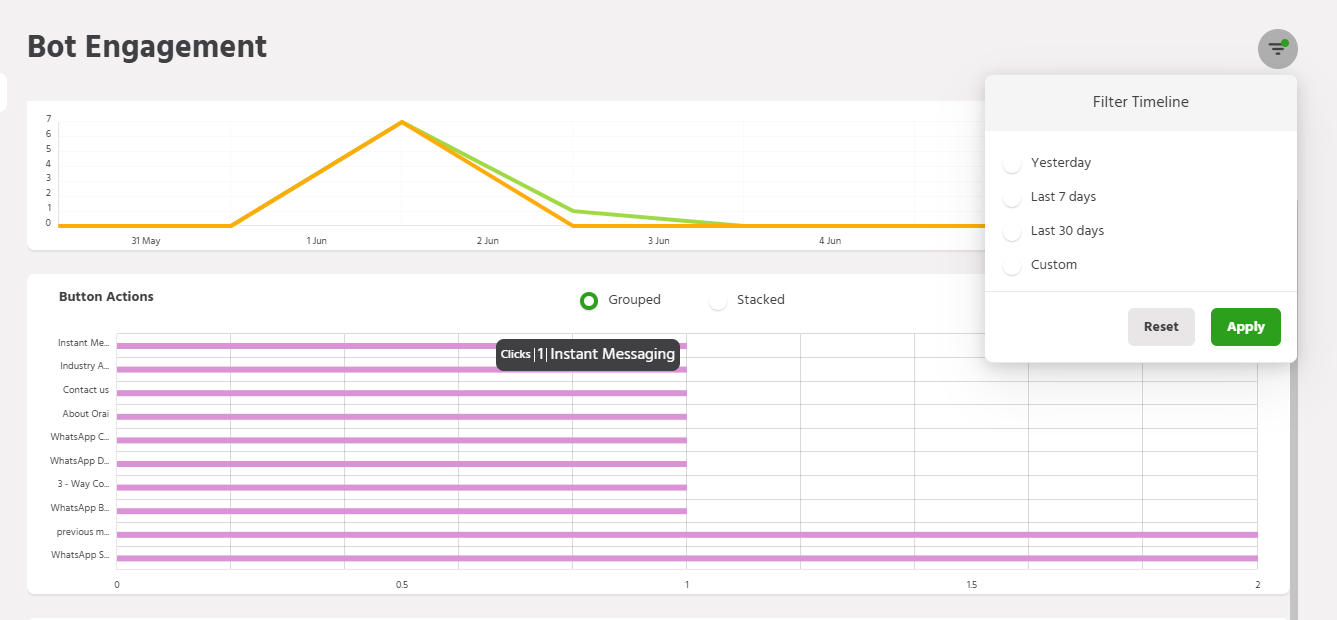Click the Reset button
Screen dimensions: 1337x620
coord(1161,327)
